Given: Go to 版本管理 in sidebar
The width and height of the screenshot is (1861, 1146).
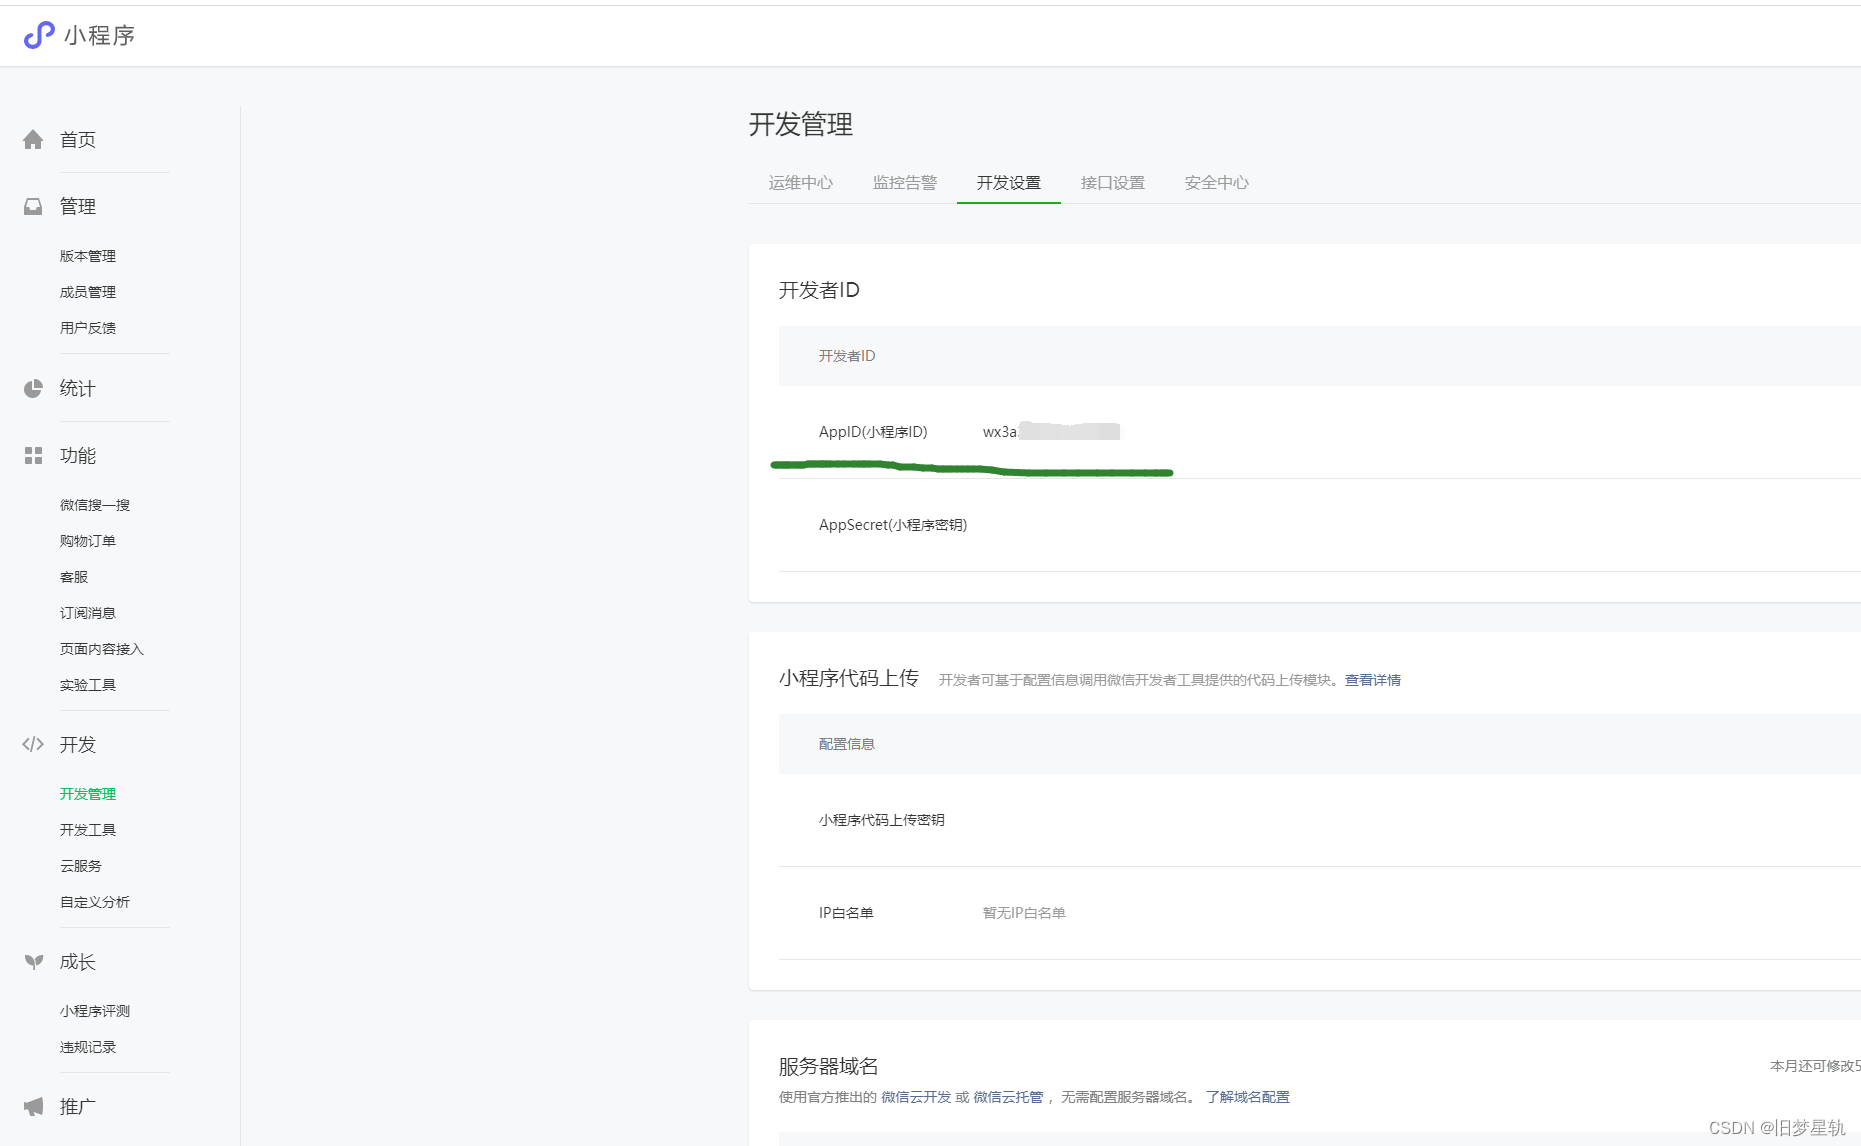Looking at the screenshot, I should [x=88, y=256].
